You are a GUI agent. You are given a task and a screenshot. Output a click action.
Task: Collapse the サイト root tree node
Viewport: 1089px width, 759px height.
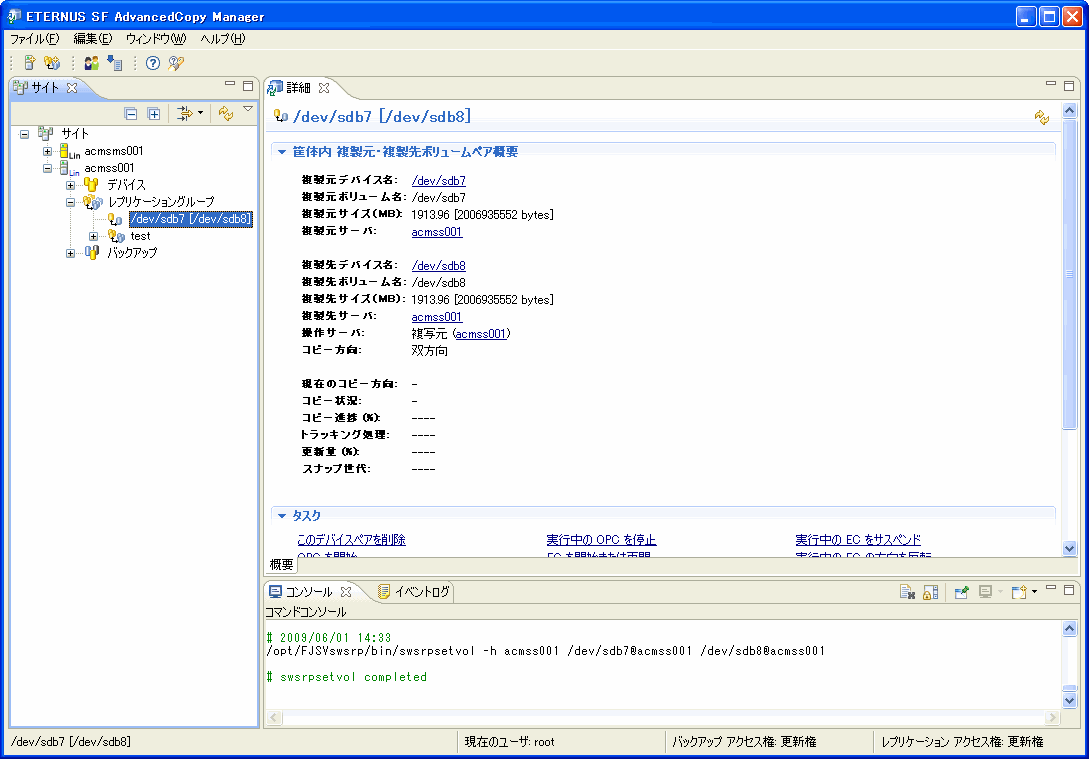pos(24,134)
